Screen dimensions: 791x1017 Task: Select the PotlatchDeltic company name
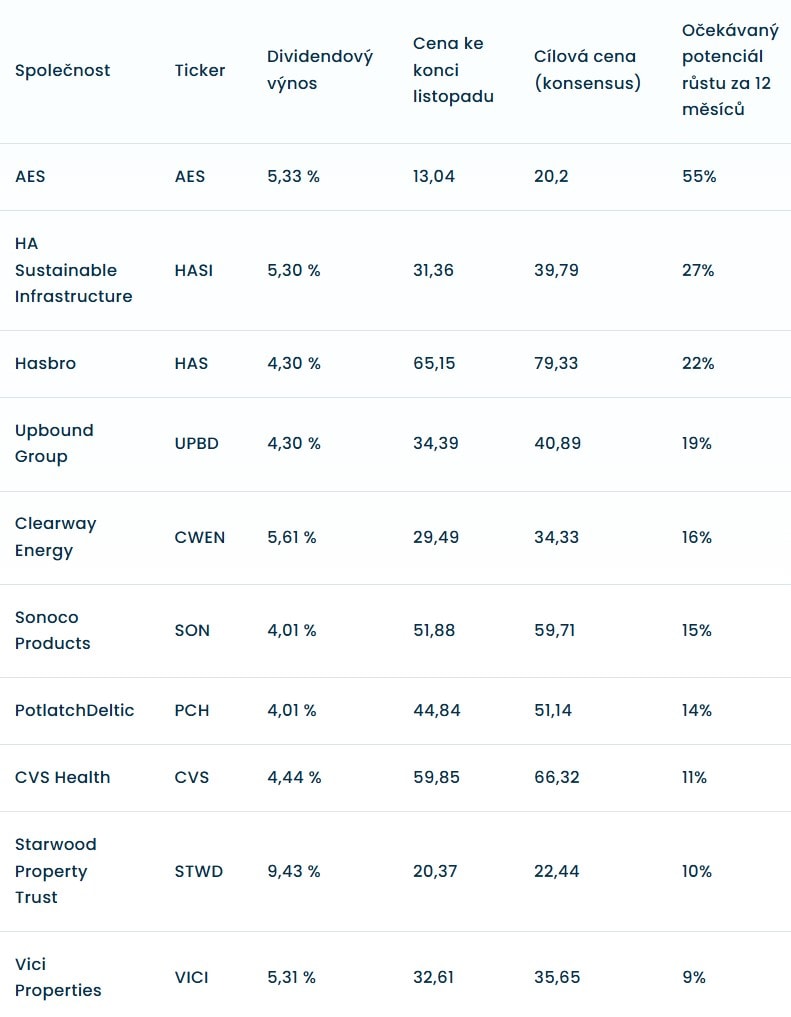(x=74, y=710)
